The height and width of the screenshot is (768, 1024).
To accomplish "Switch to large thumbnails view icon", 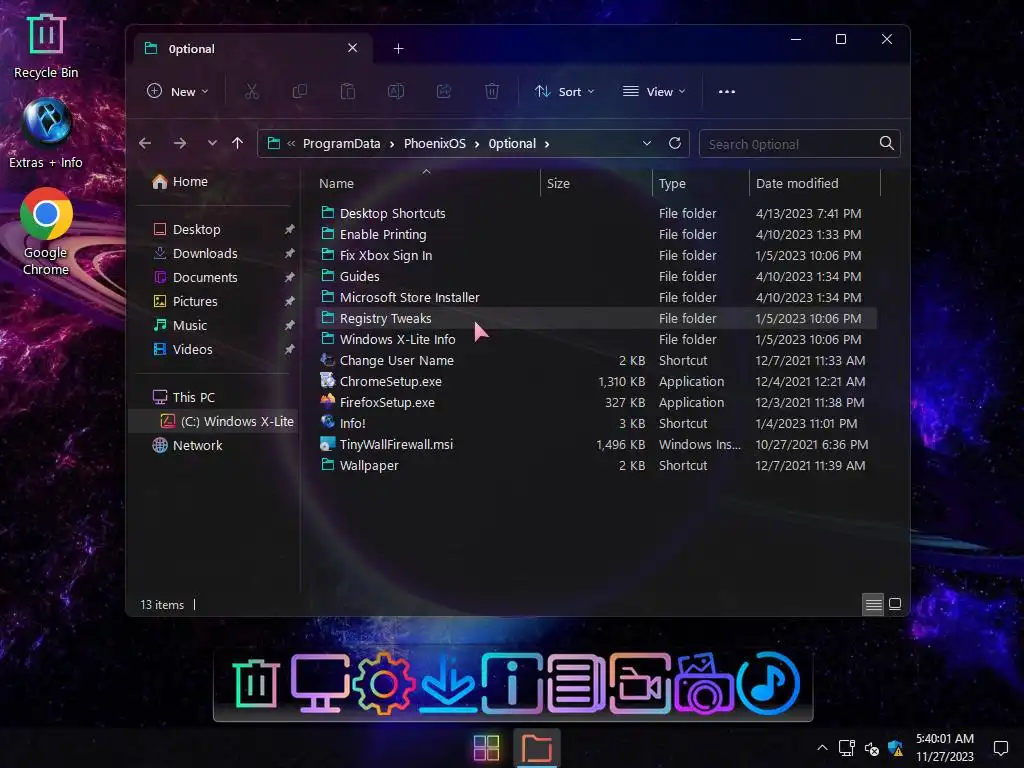I will pos(895,604).
